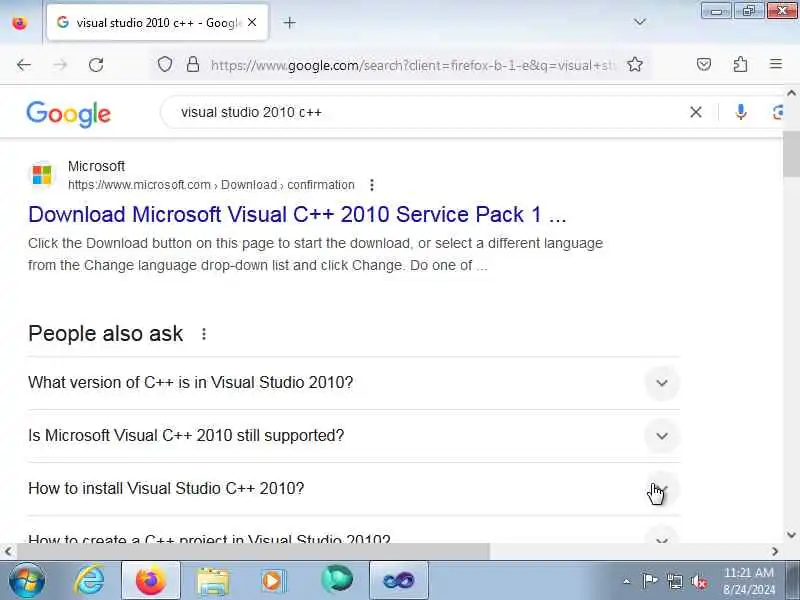The image size is (800, 600).
Task: Open the tracking protection shield icon
Action: pyautogui.click(x=165, y=65)
